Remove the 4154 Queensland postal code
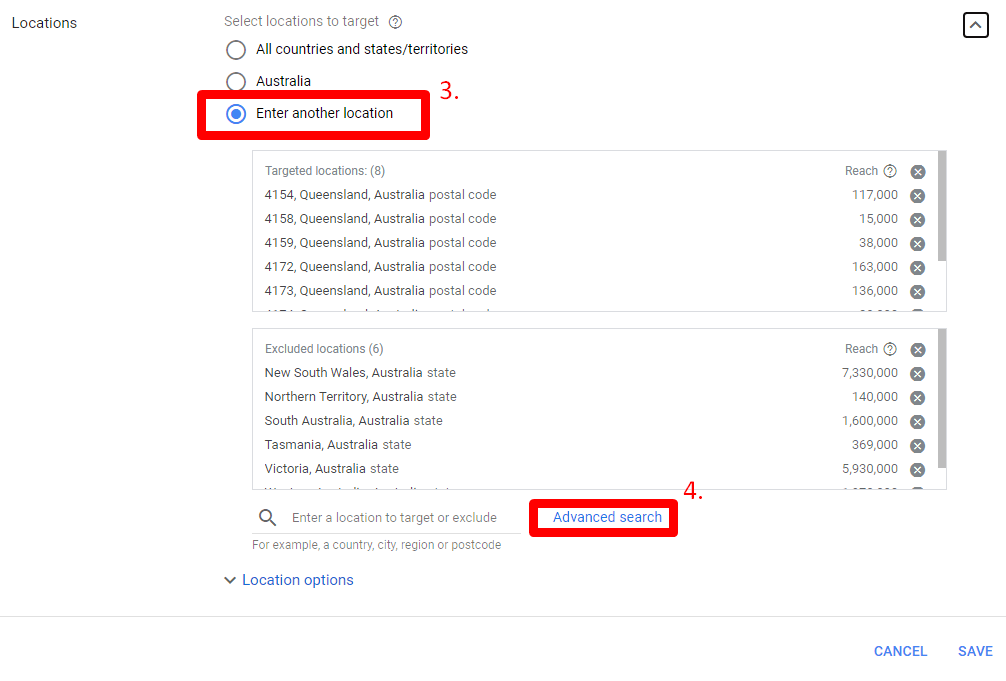 point(918,195)
